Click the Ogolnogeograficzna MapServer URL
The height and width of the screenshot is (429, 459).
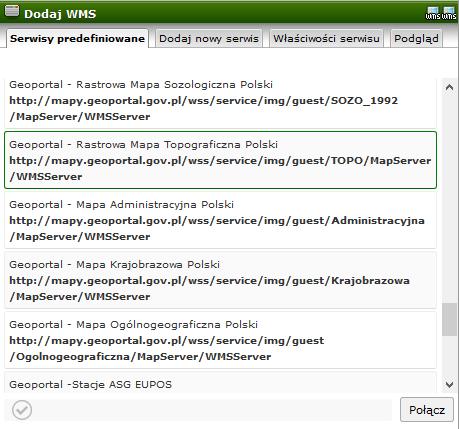point(167,349)
